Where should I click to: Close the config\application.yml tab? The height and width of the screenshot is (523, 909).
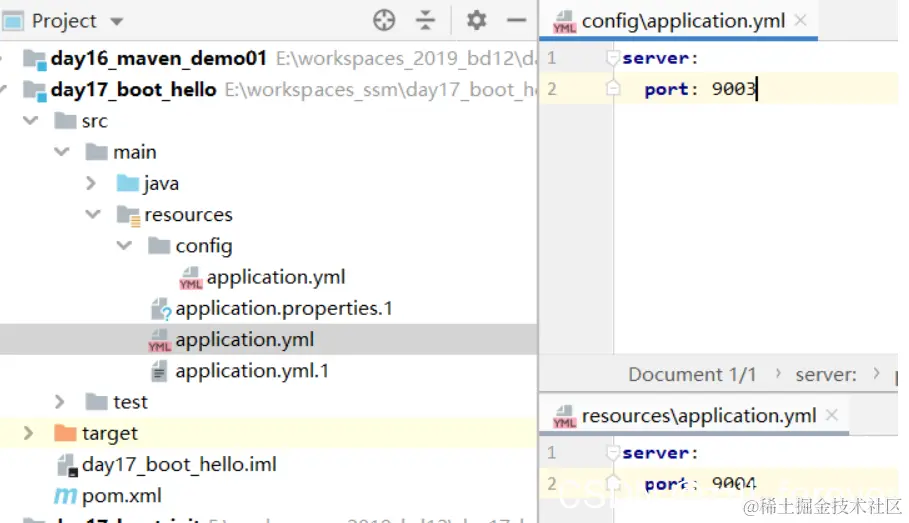point(801,20)
